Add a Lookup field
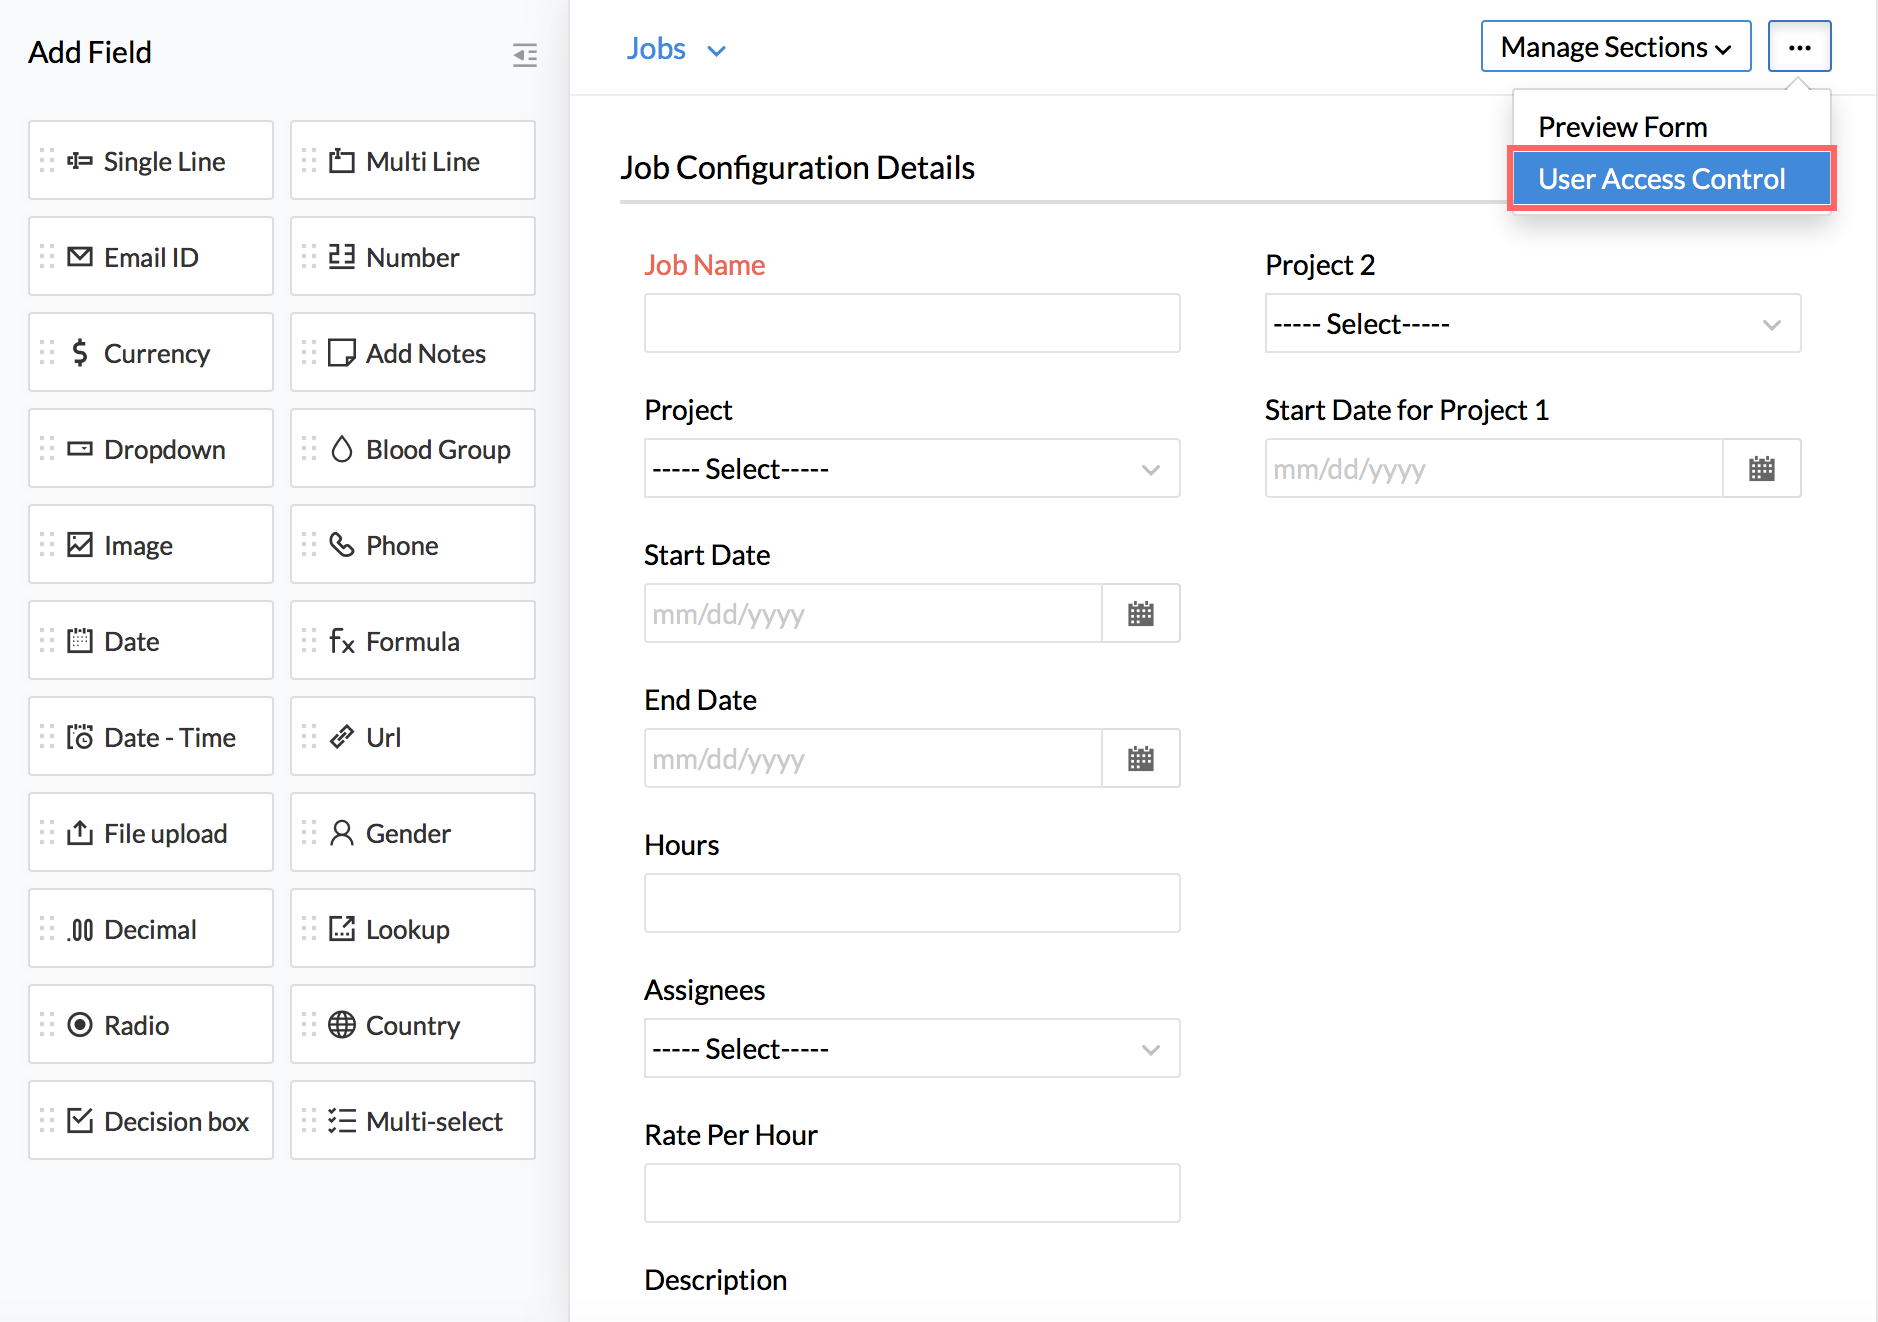 coord(412,929)
